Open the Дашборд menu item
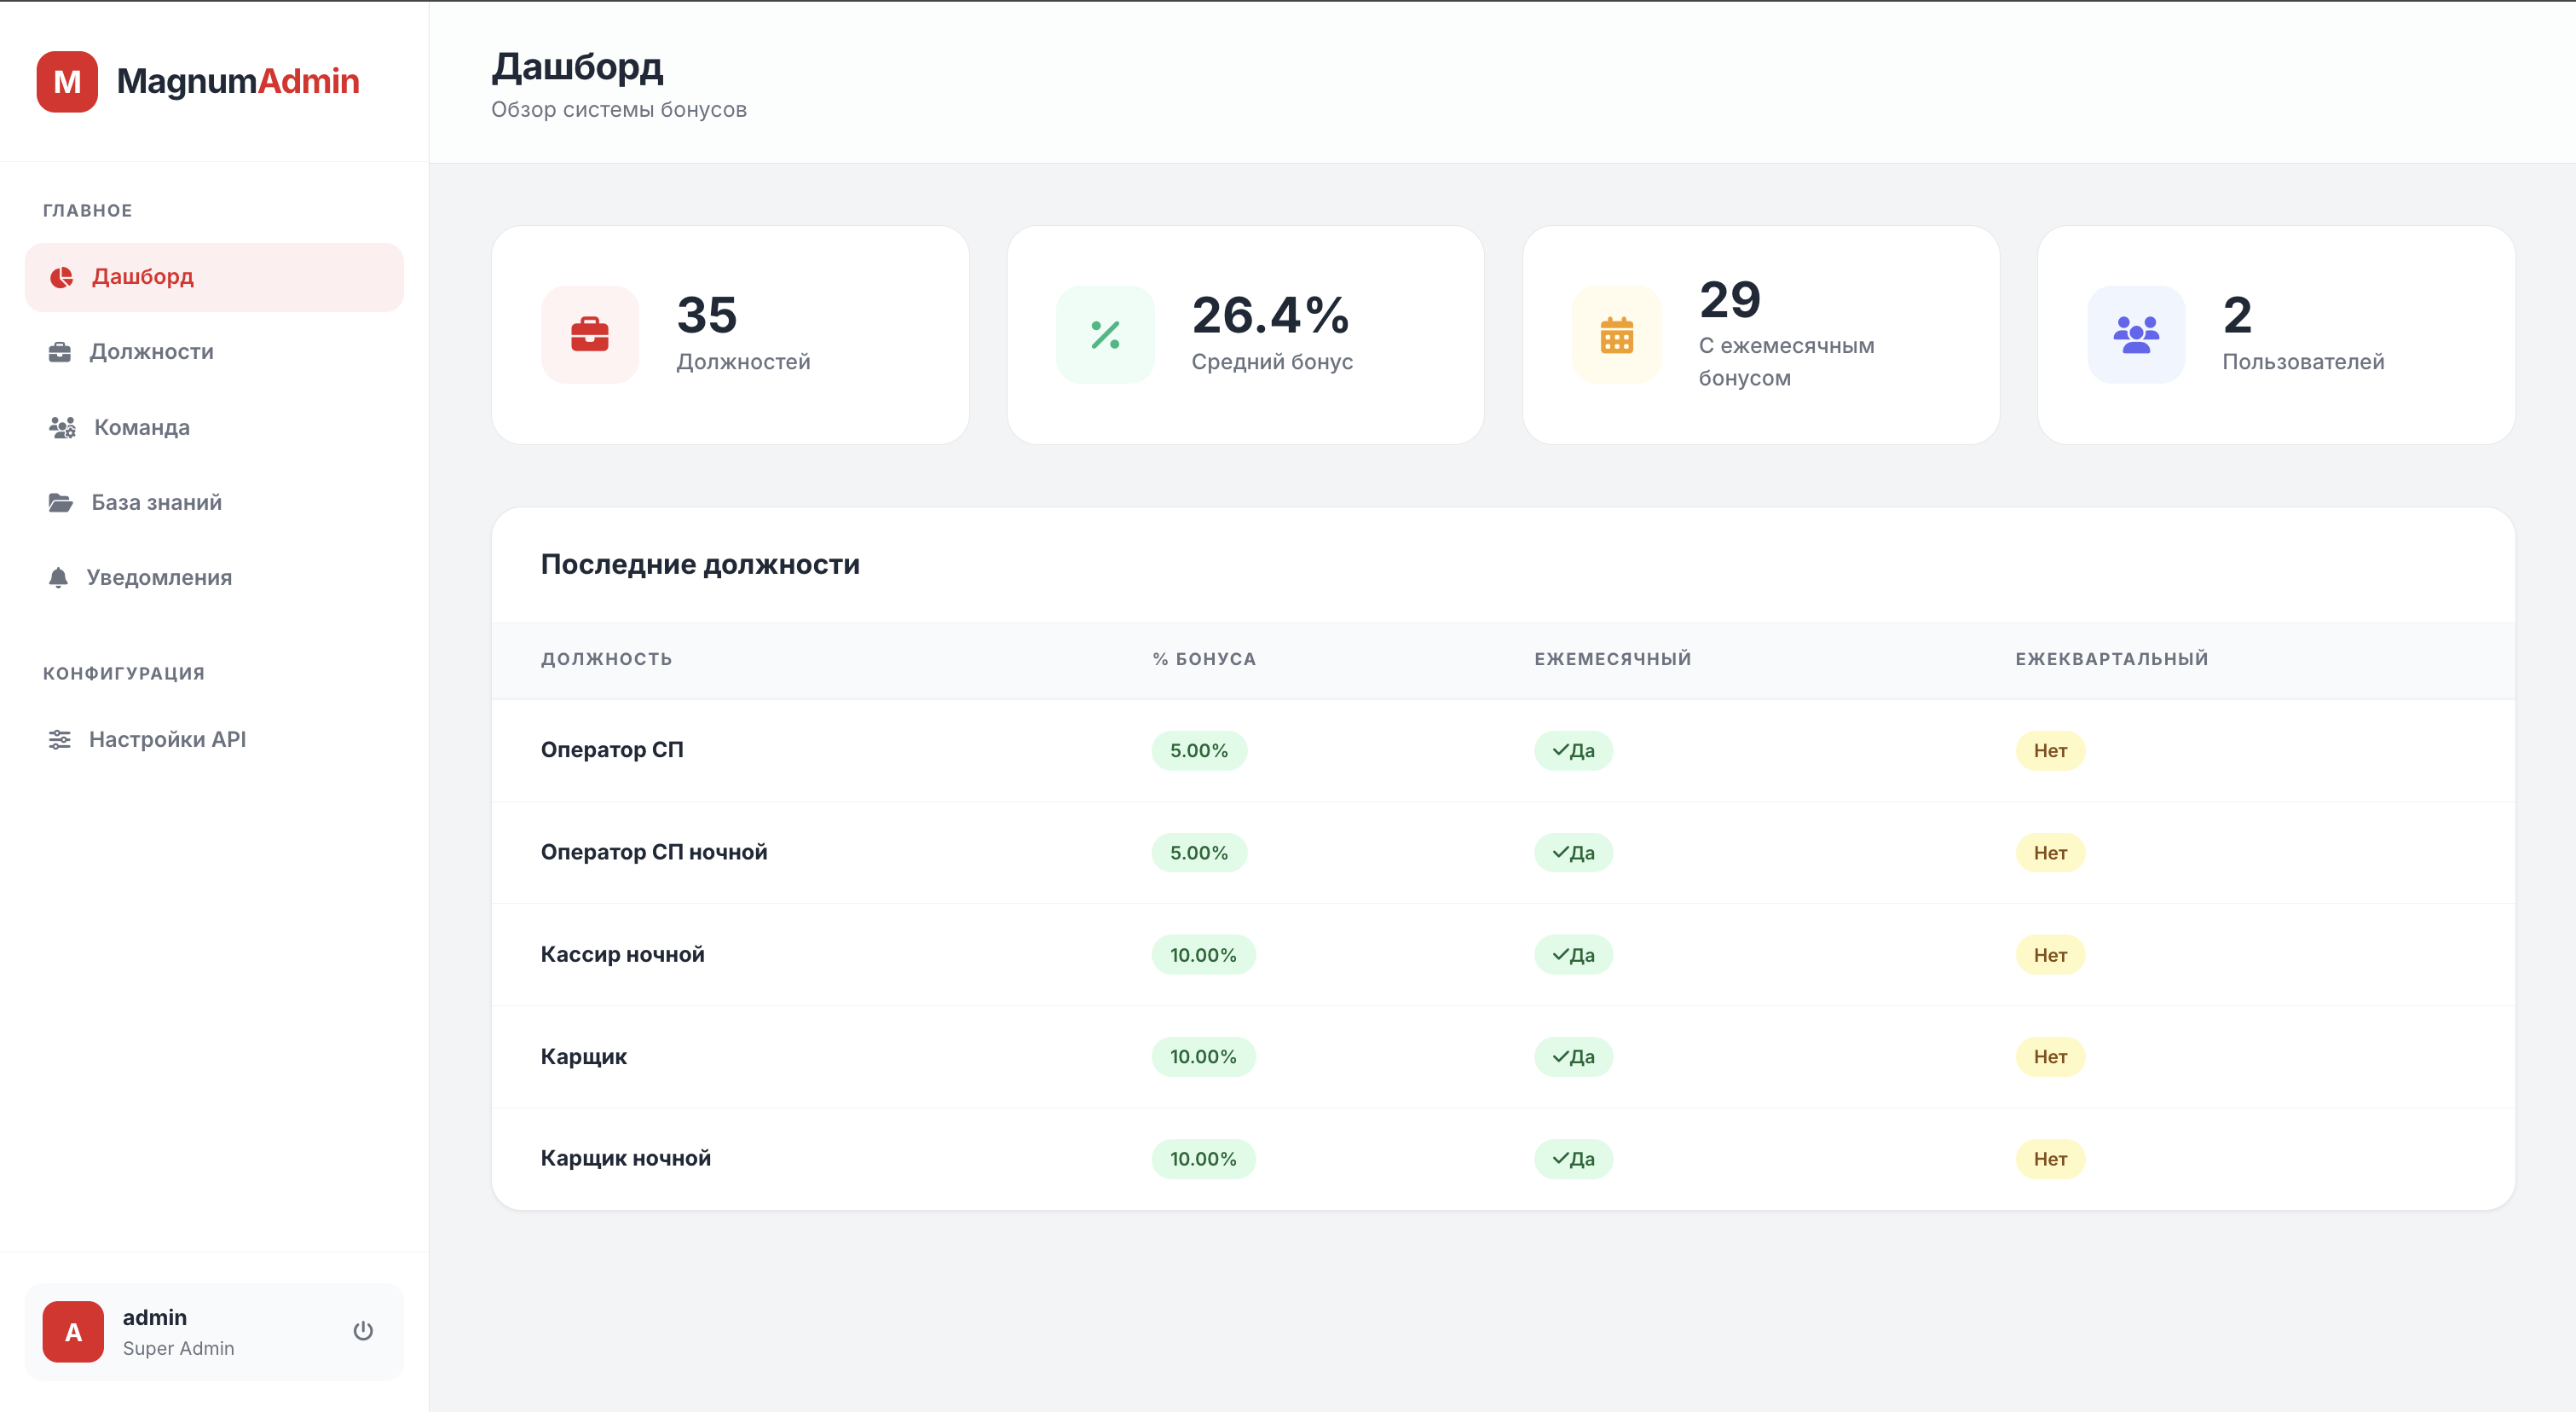Image resolution: width=2576 pixels, height=1412 pixels. [214, 277]
